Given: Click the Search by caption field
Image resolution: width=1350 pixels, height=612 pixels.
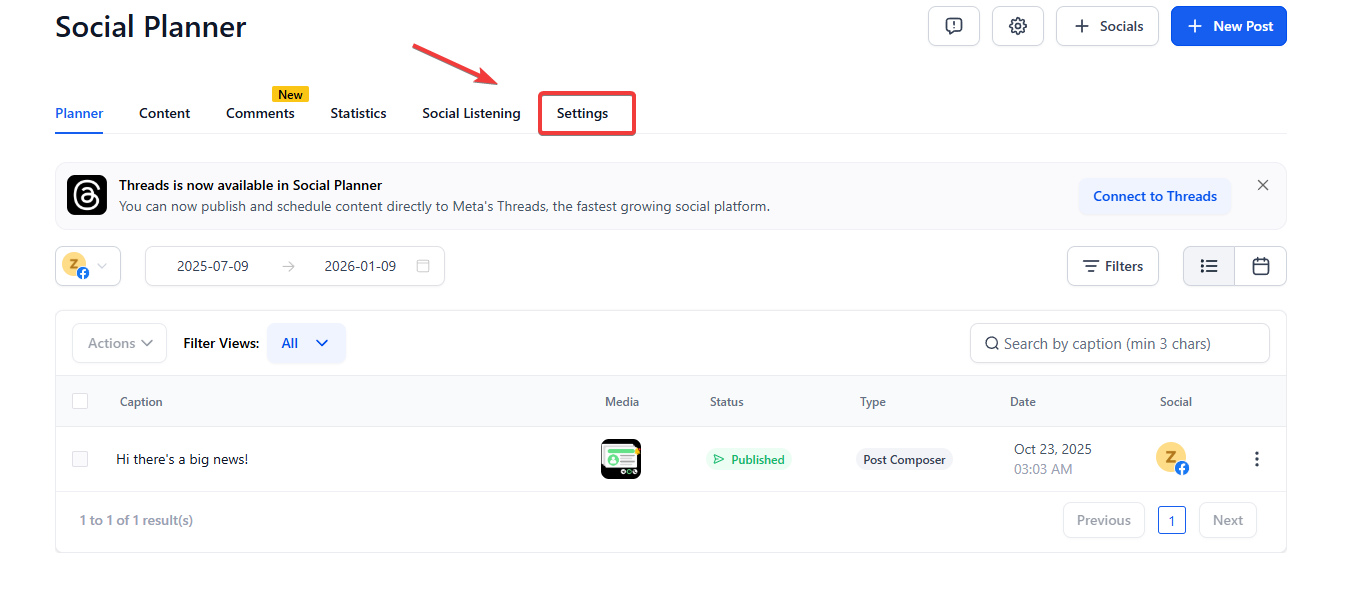Looking at the screenshot, I should tap(1120, 343).
